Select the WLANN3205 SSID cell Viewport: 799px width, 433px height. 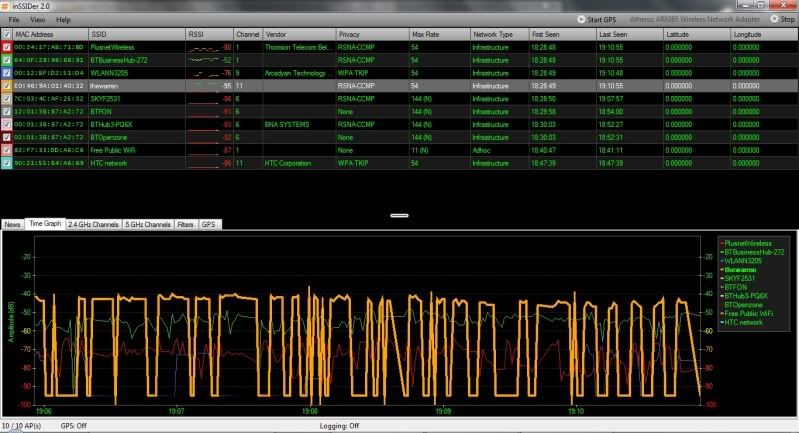pyautogui.click(x=137, y=73)
